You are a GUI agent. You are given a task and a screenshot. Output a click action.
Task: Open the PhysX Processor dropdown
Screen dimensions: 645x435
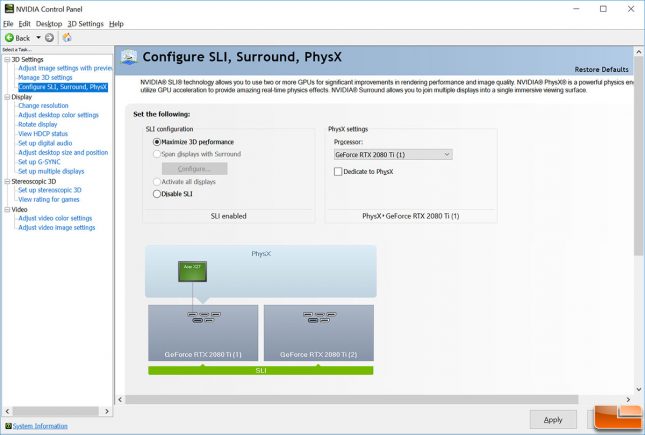tap(393, 155)
